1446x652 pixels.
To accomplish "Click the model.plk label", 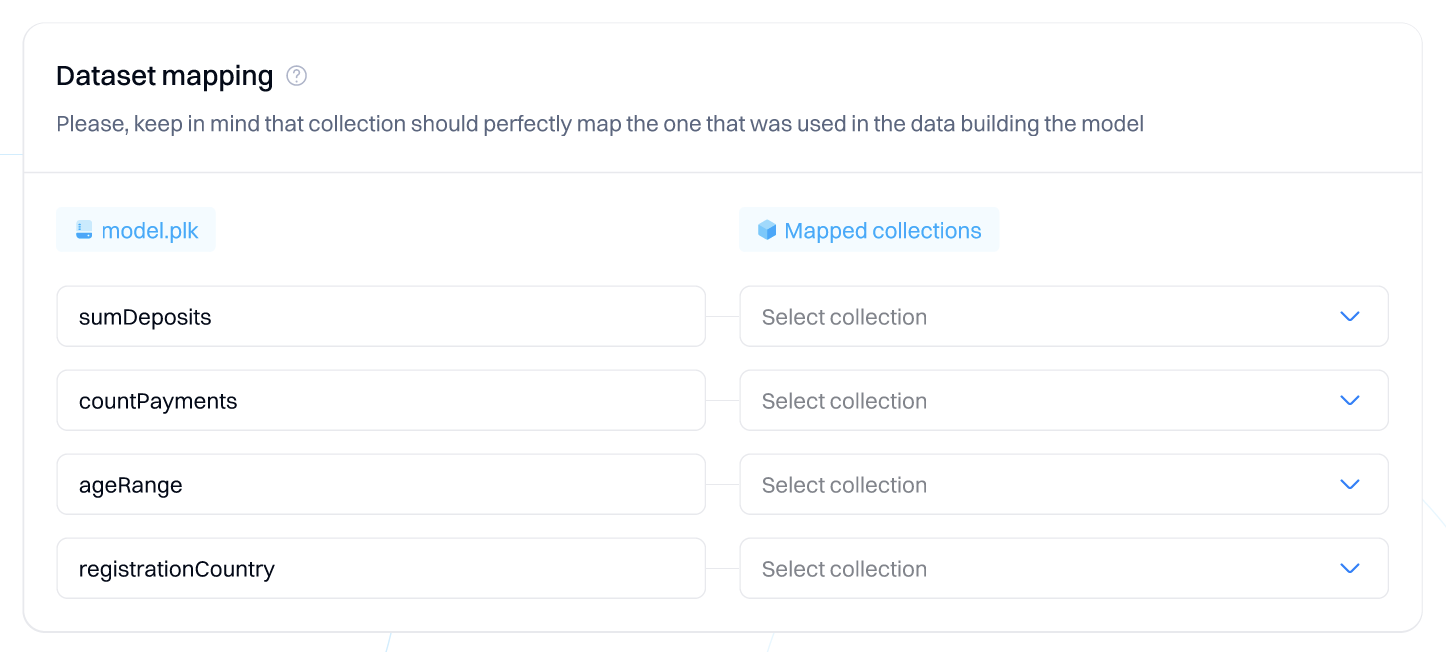I will 150,231.
